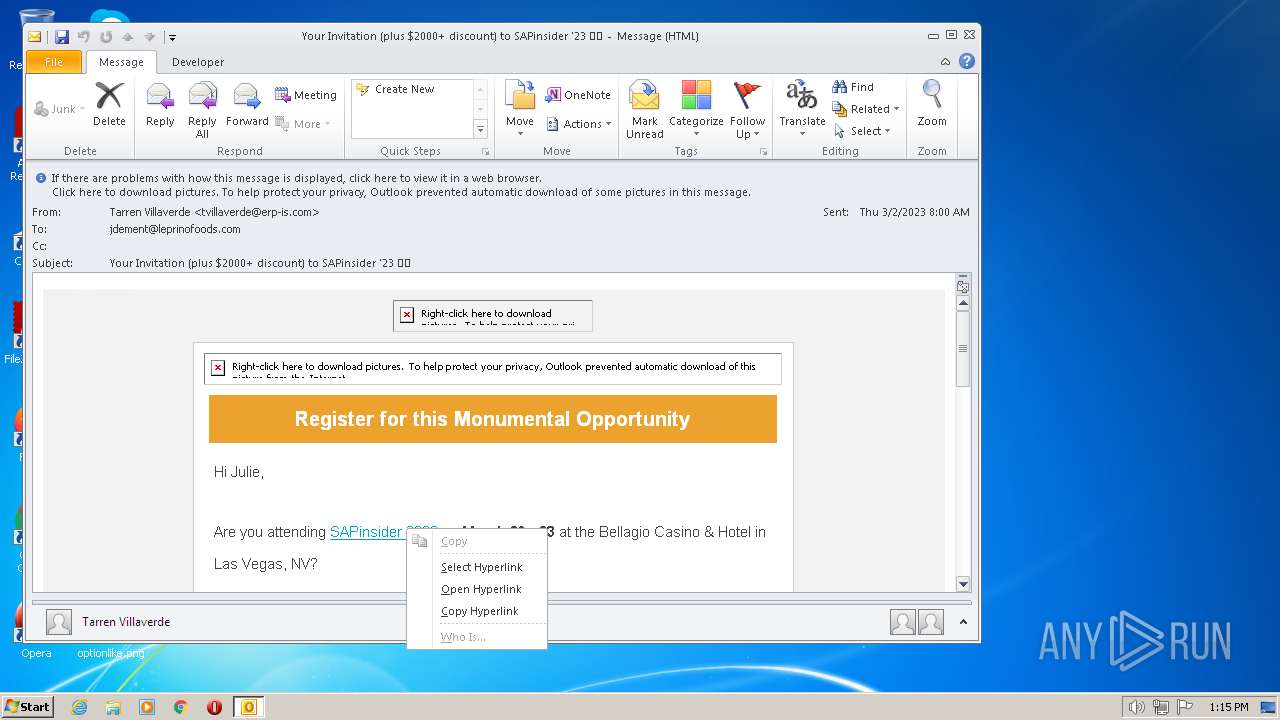1280x720 pixels.
Task: Click the active Outlook taskbar button
Action: [x=248, y=707]
